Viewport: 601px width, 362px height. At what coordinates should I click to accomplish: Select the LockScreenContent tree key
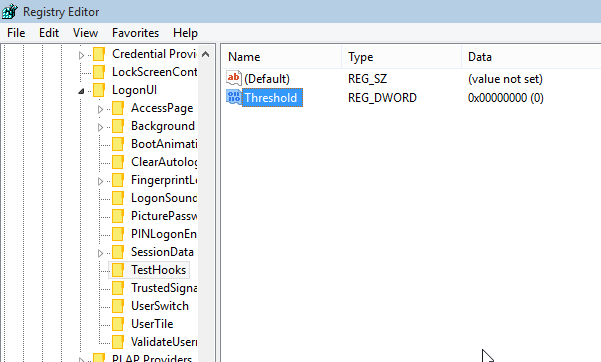[x=154, y=72]
